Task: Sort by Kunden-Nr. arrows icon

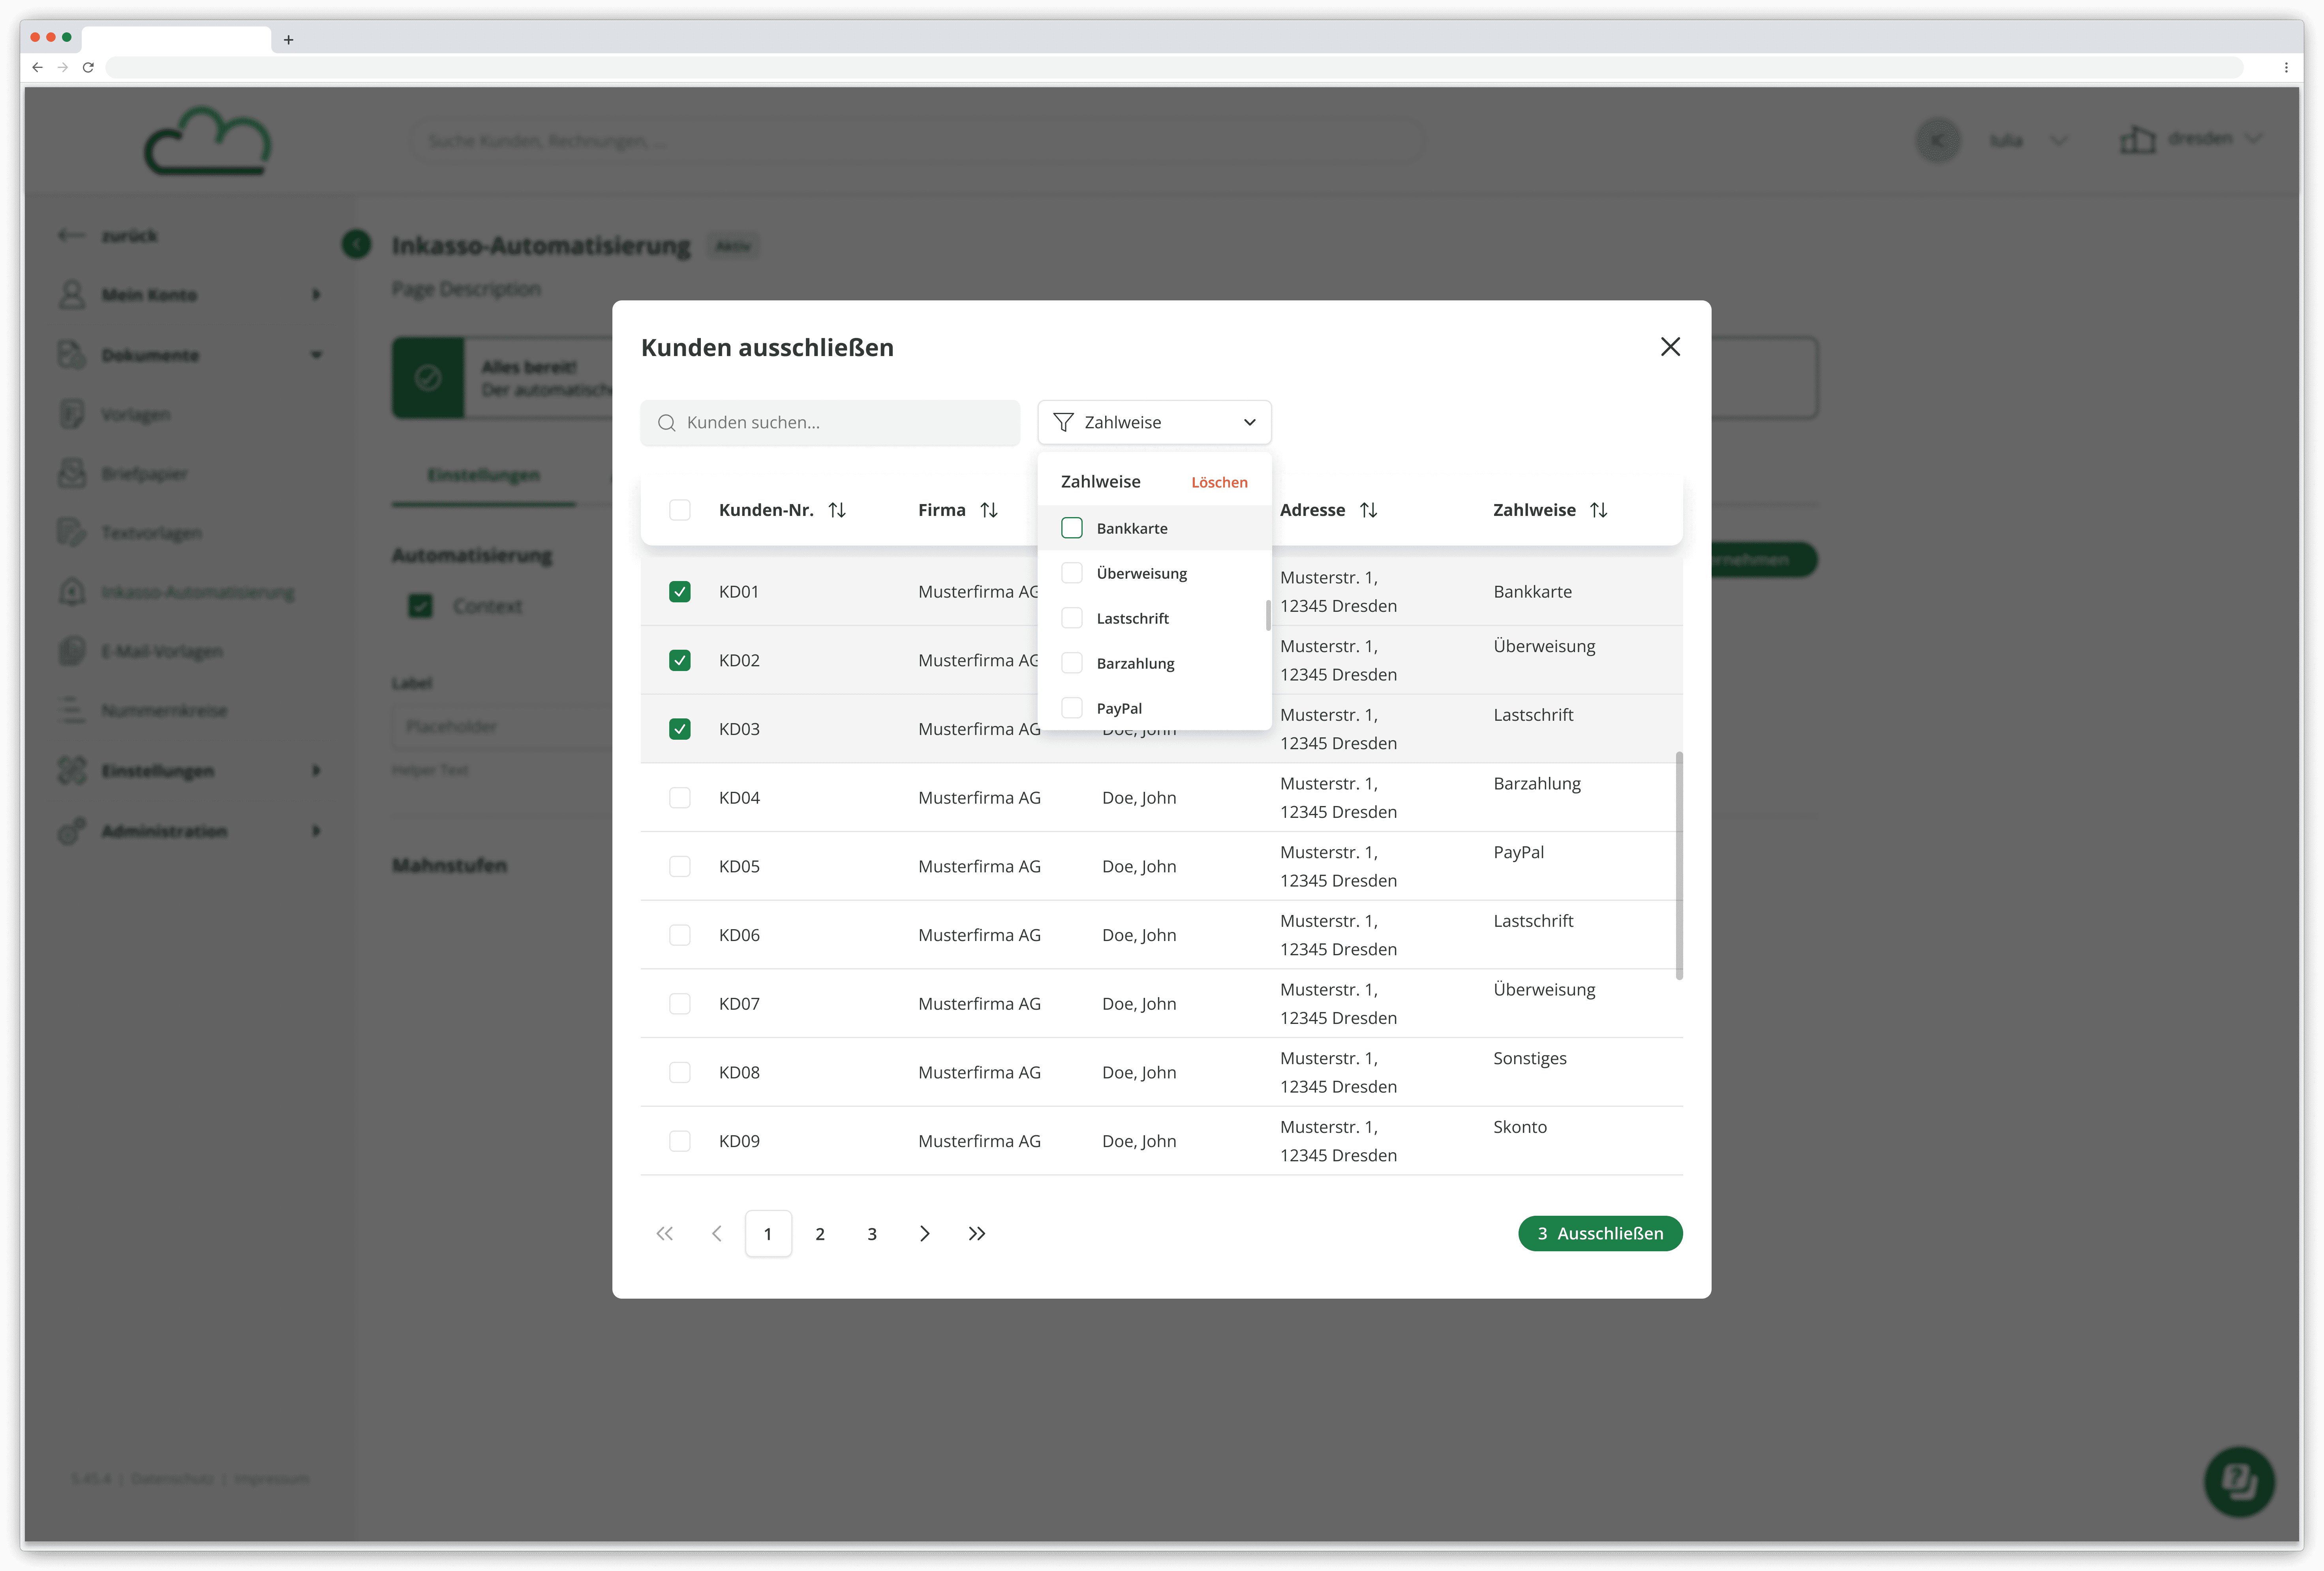Action: point(837,510)
